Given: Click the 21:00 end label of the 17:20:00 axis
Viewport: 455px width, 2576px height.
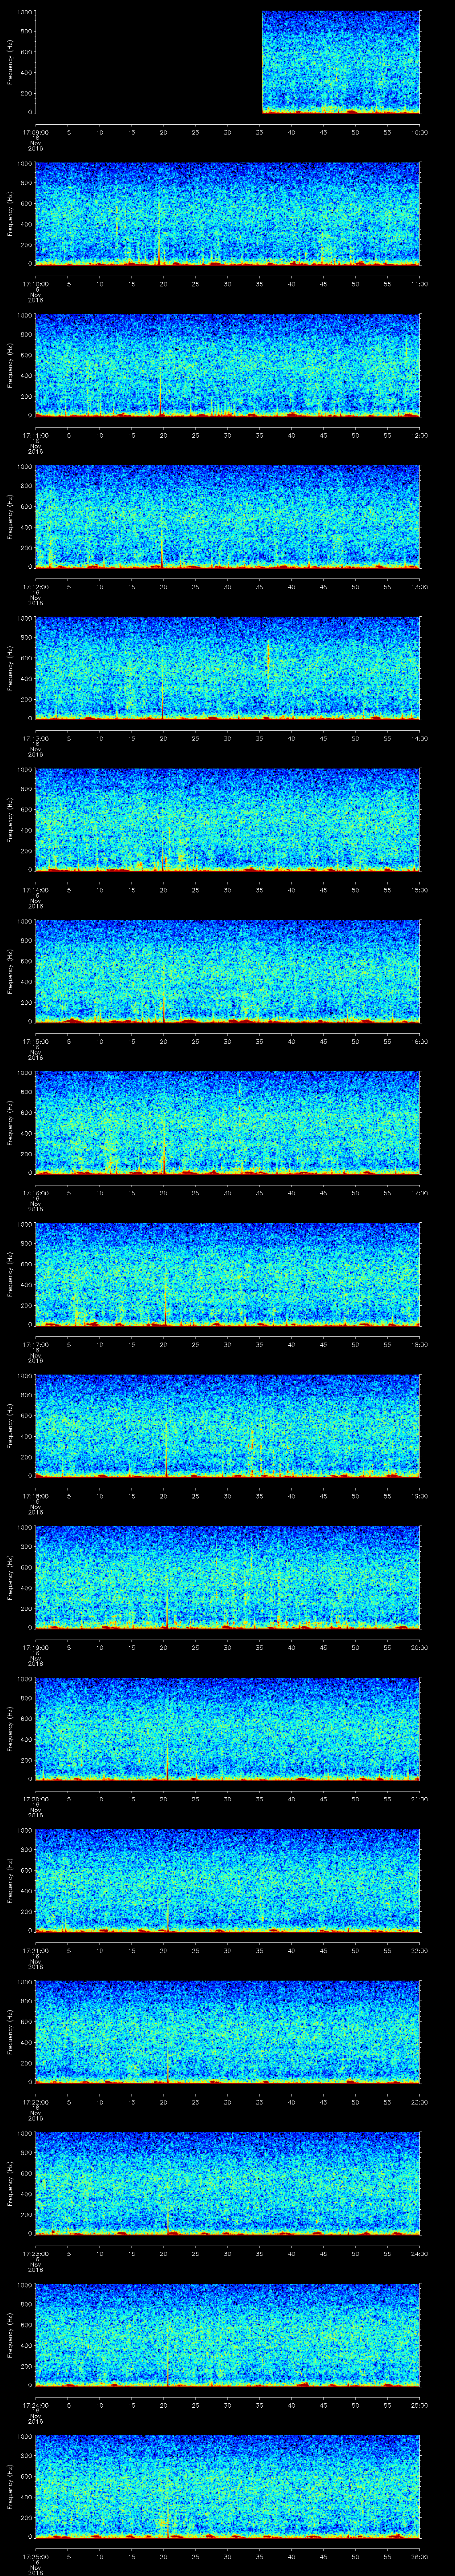Looking at the screenshot, I should tap(419, 1799).
